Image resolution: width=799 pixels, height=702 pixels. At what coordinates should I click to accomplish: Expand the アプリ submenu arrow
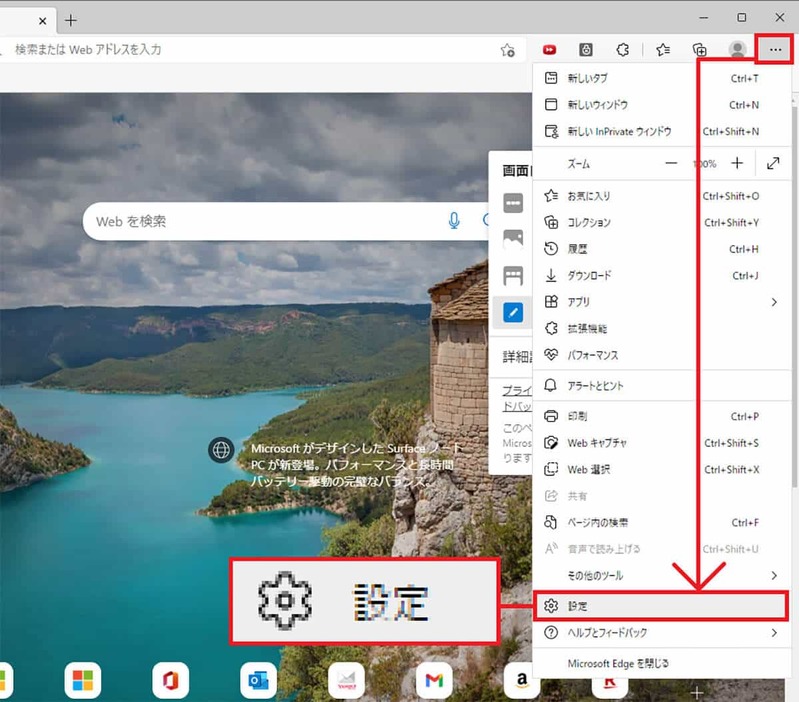(x=774, y=302)
